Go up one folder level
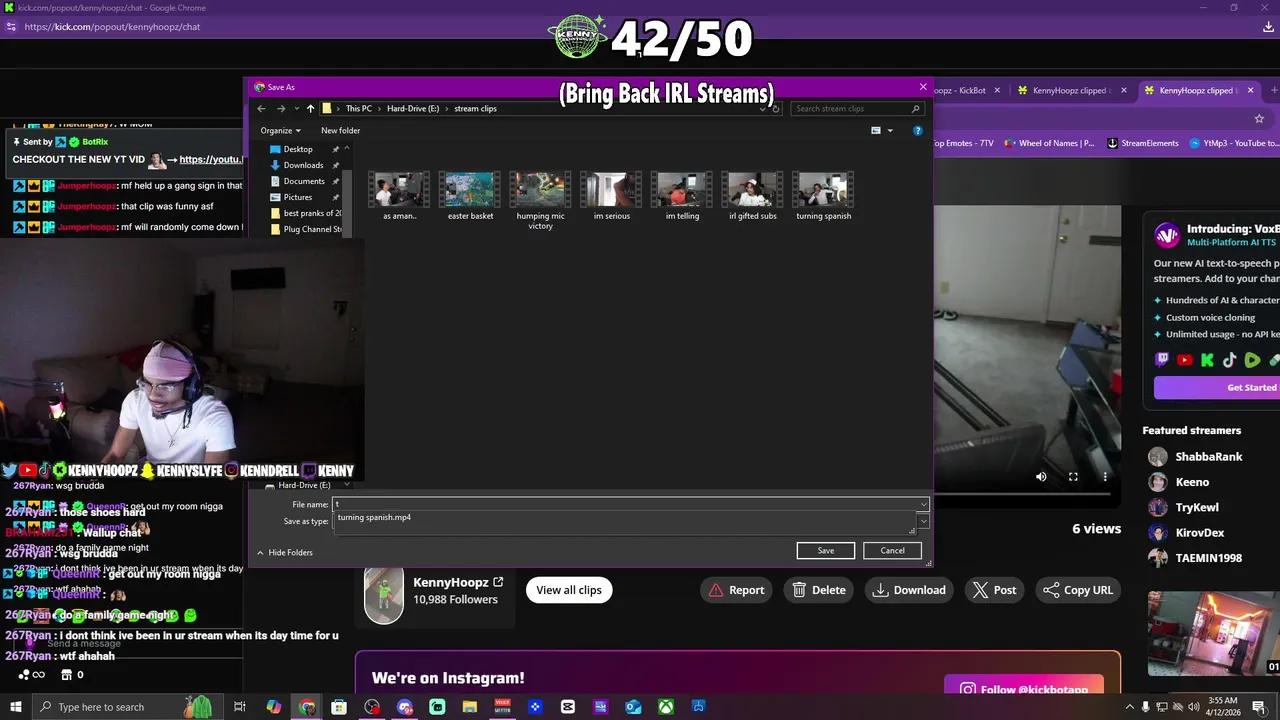The width and height of the screenshot is (1280, 720). pos(310,108)
